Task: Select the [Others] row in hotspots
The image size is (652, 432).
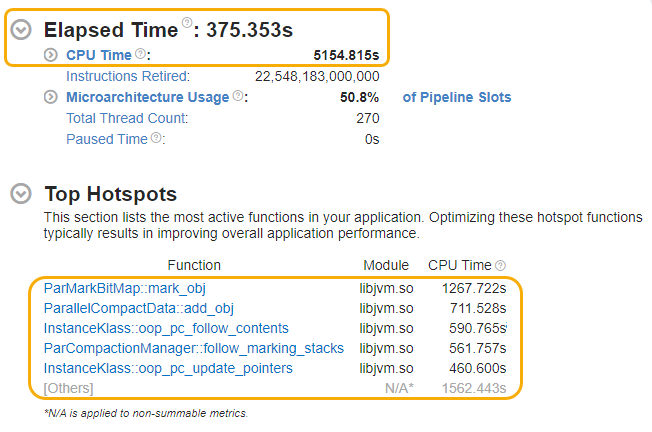Action: (69, 388)
